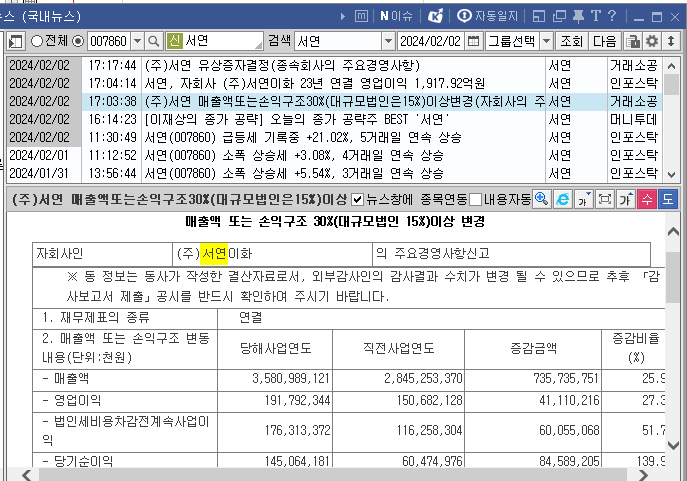Click the up-down arrow icon in toolbar

pyautogui.click(x=671, y=42)
